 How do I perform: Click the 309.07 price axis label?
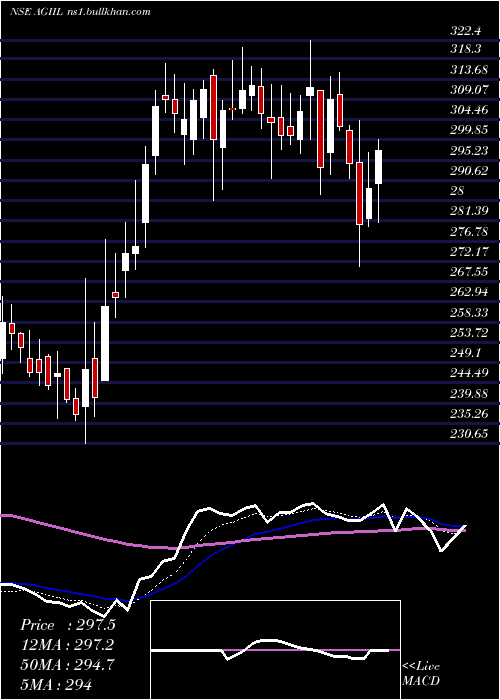point(469,90)
